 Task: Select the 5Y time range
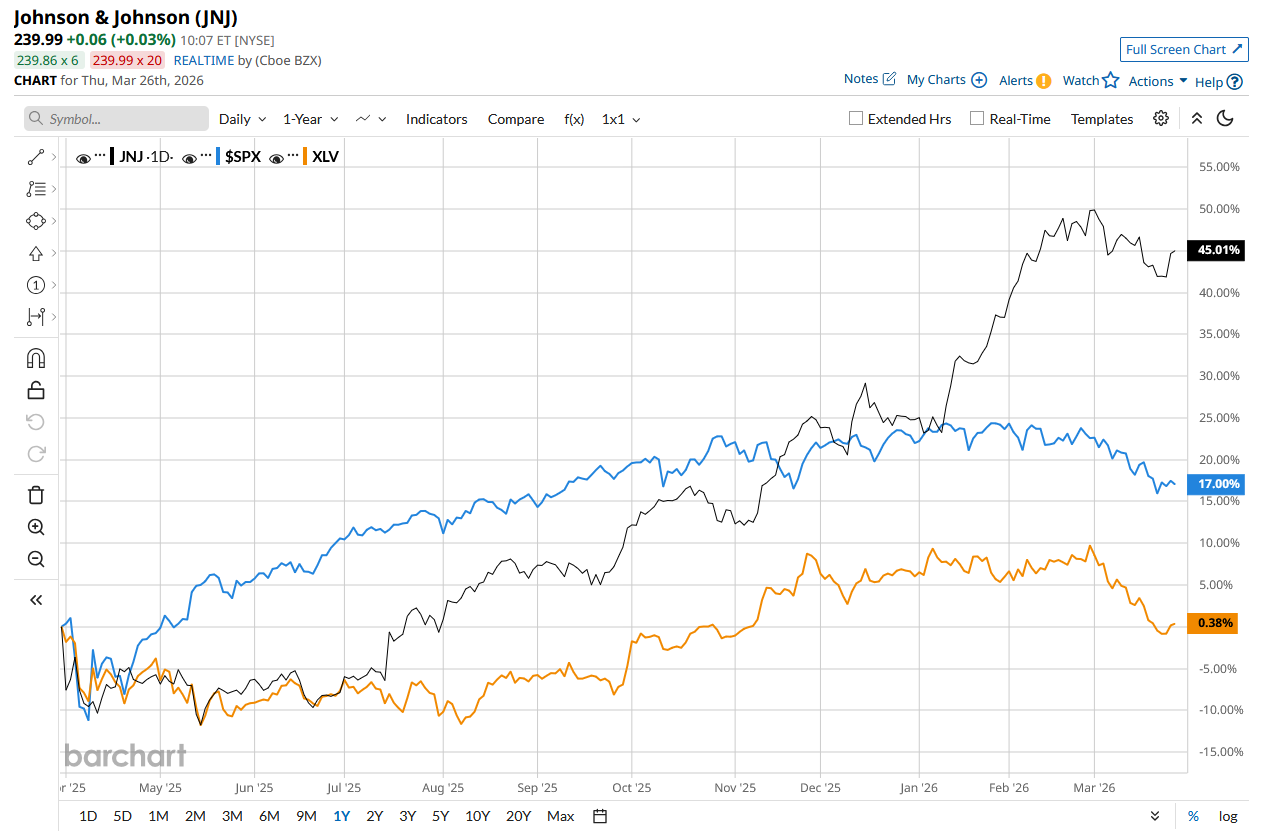tap(440, 816)
